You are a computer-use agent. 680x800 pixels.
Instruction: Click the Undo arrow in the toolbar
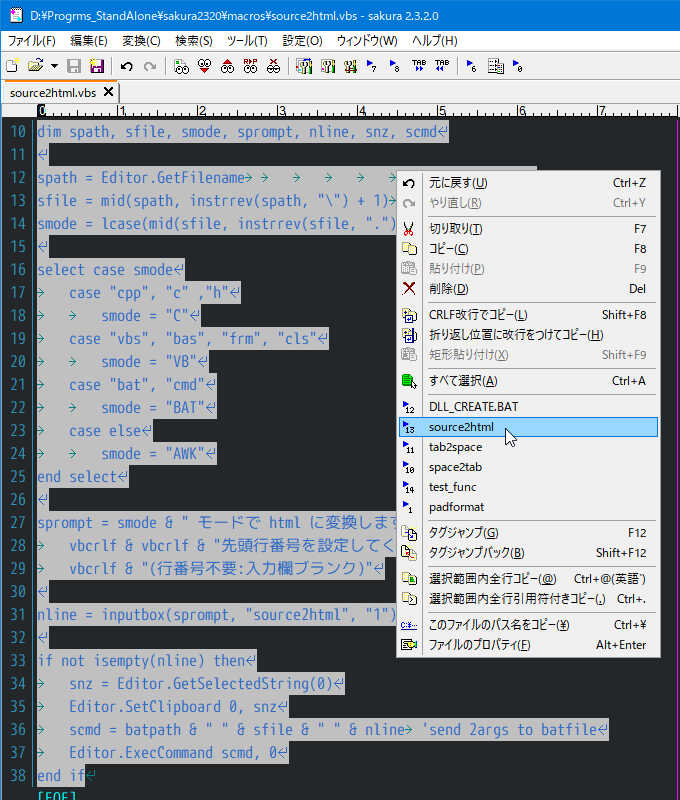(x=127, y=66)
